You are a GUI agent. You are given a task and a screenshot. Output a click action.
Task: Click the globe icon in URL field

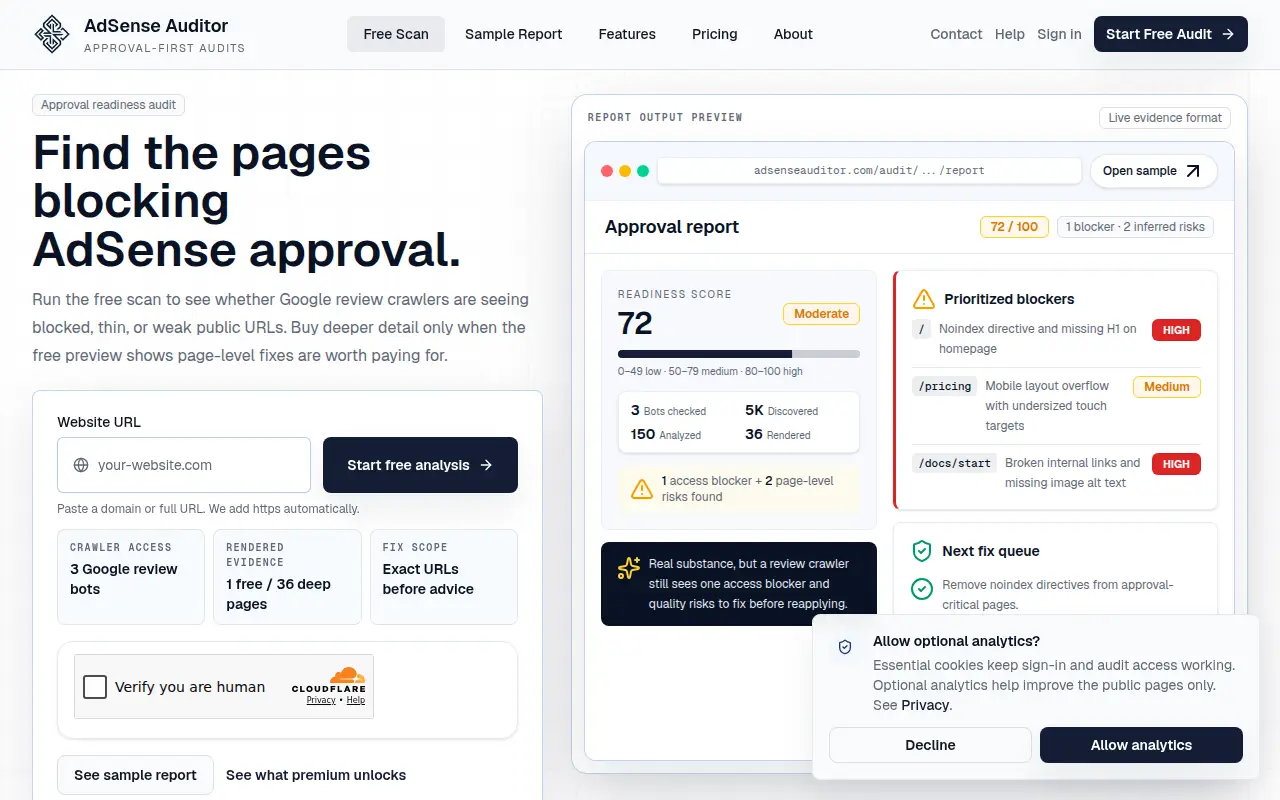81,465
